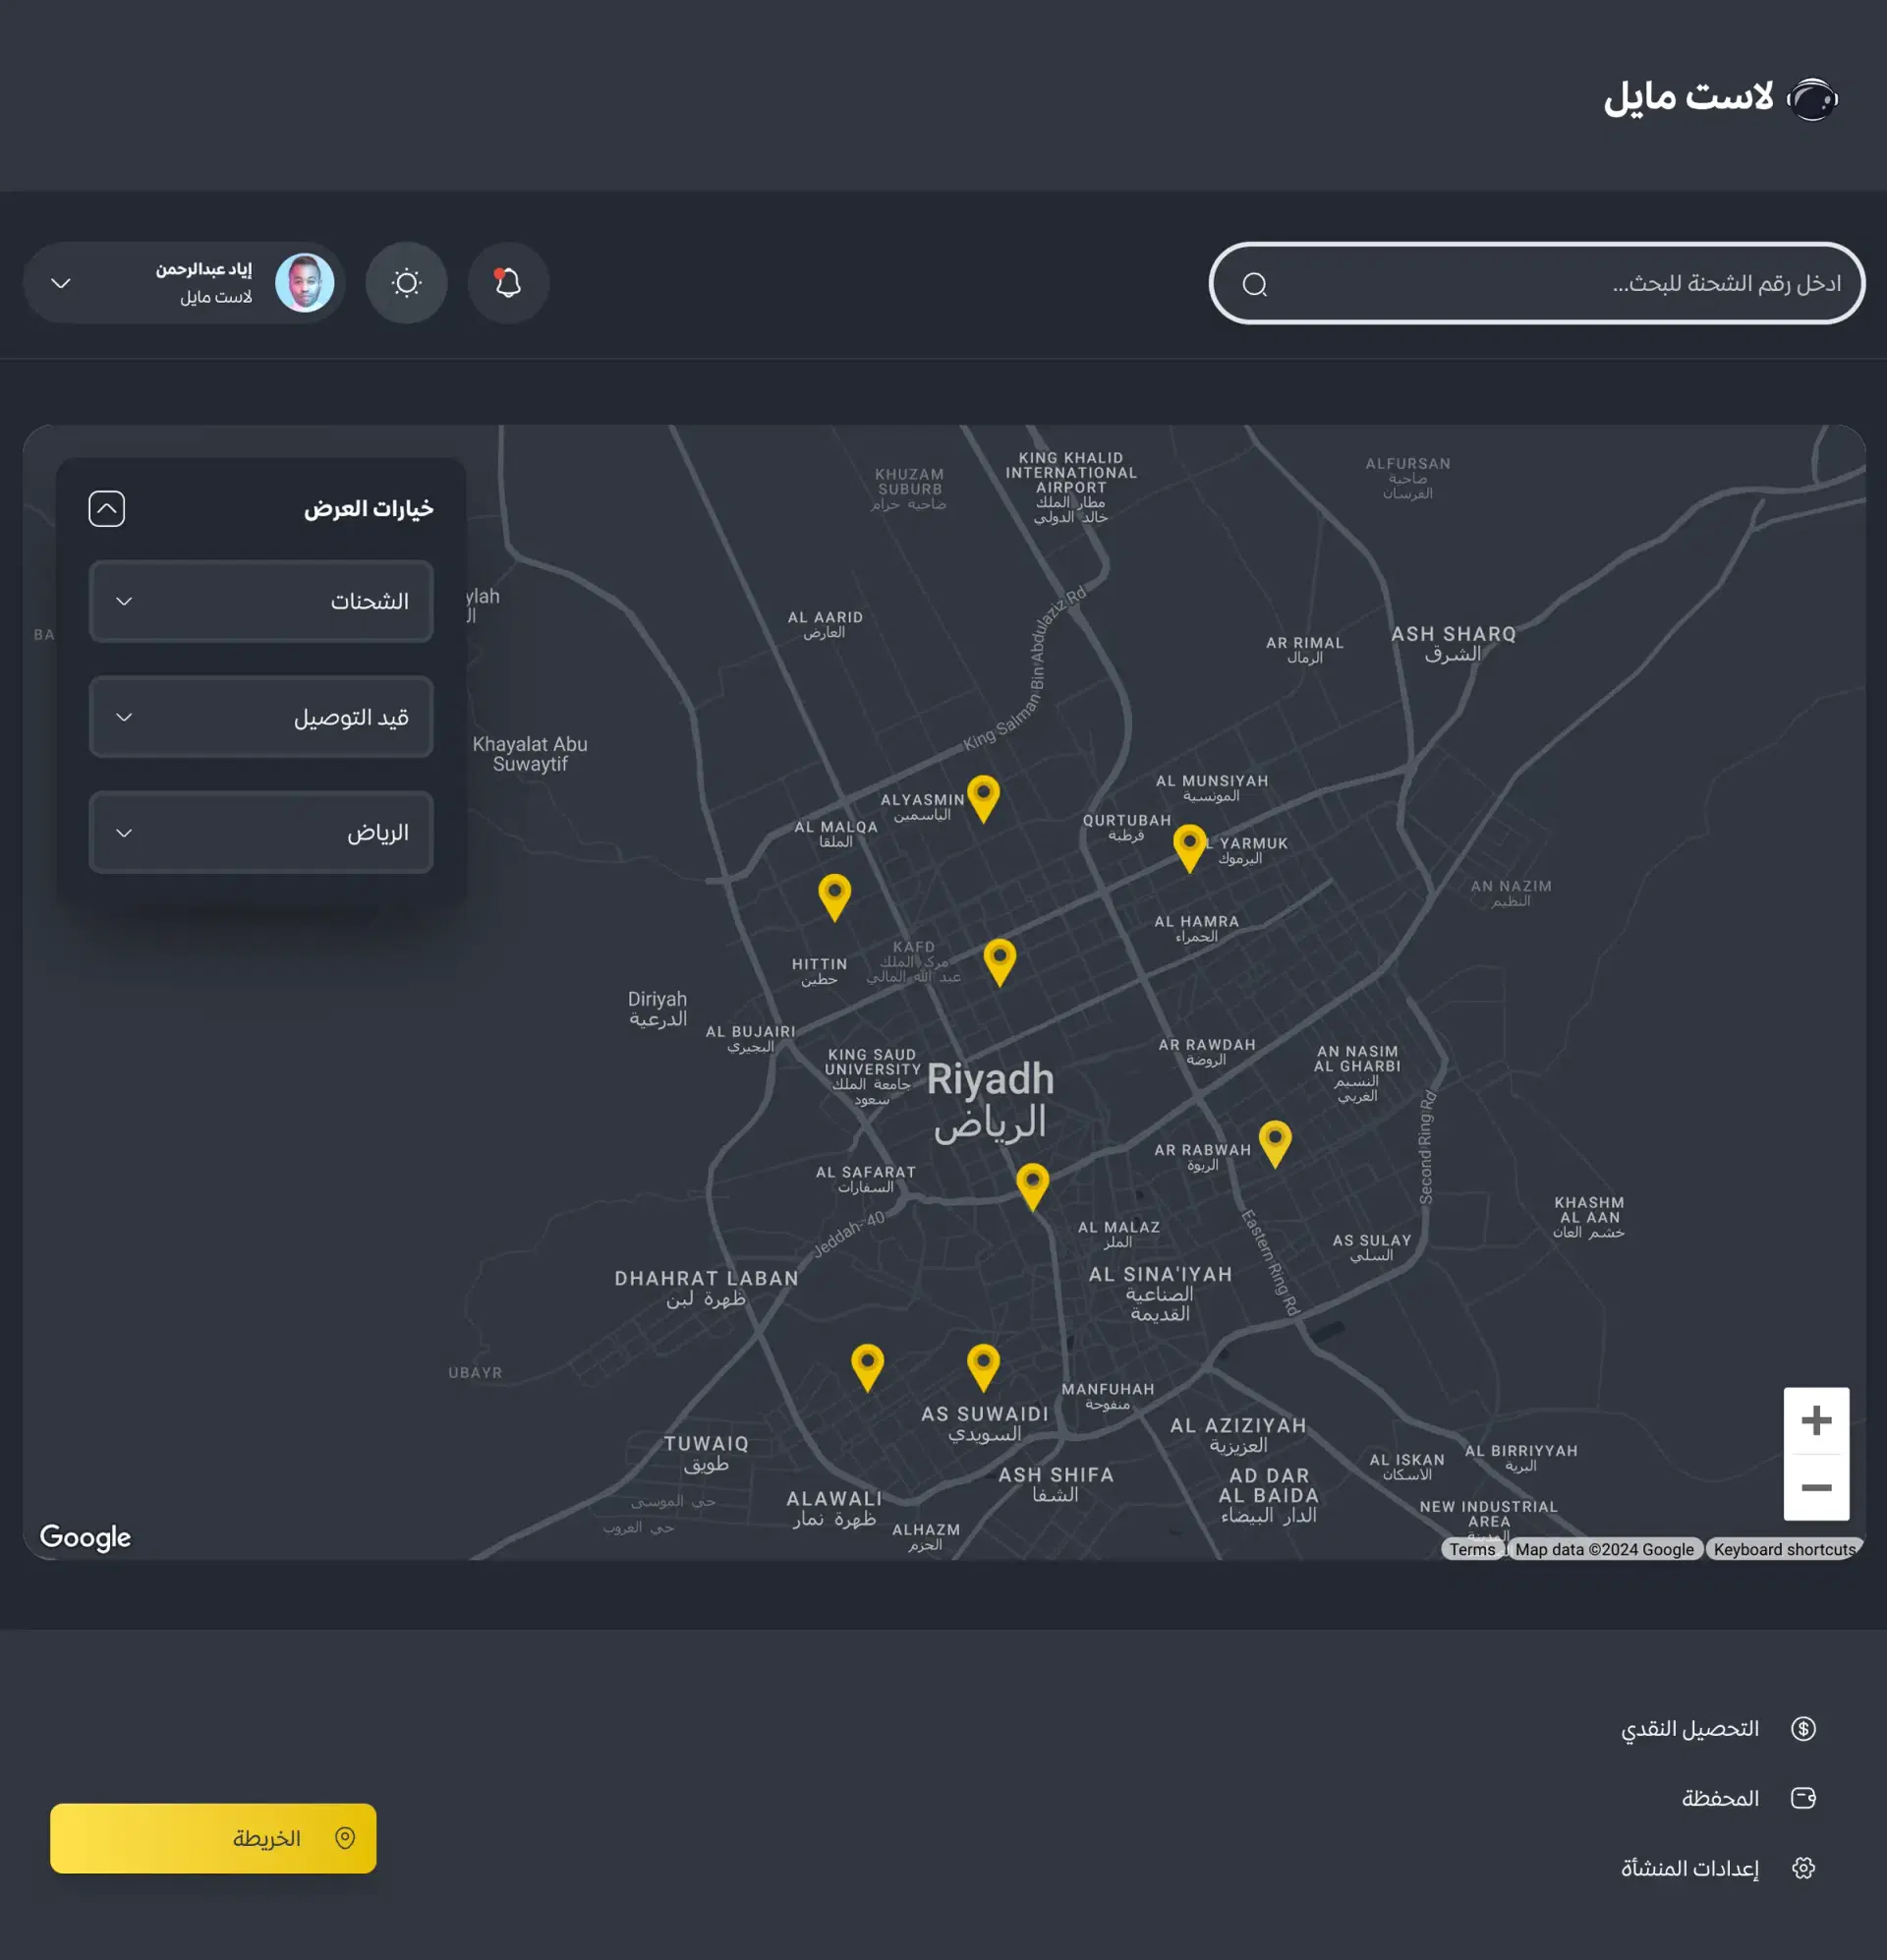The image size is (1887, 1960).
Task: Select map pin near Ar Rabwah
Action: 1274,1145
